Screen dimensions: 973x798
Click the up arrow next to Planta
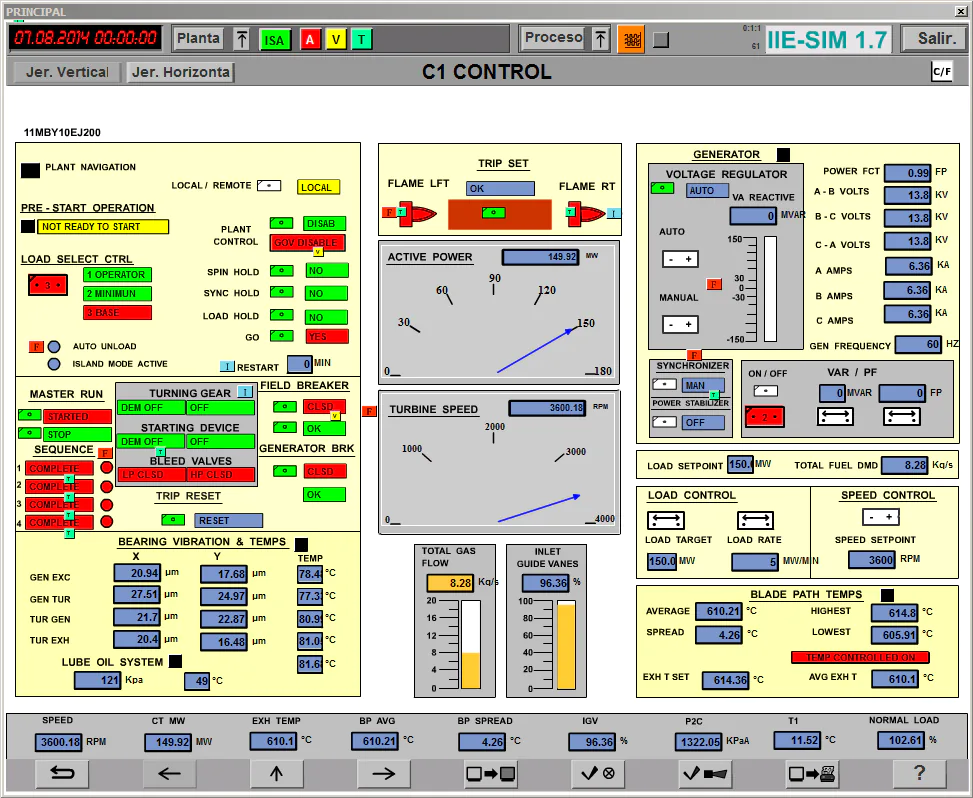(242, 39)
